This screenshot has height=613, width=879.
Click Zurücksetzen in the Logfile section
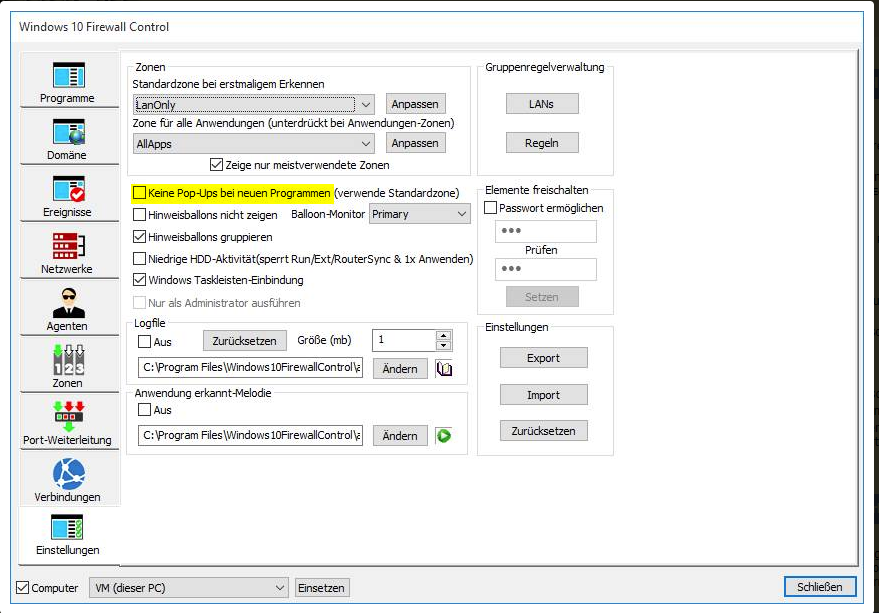(244, 341)
